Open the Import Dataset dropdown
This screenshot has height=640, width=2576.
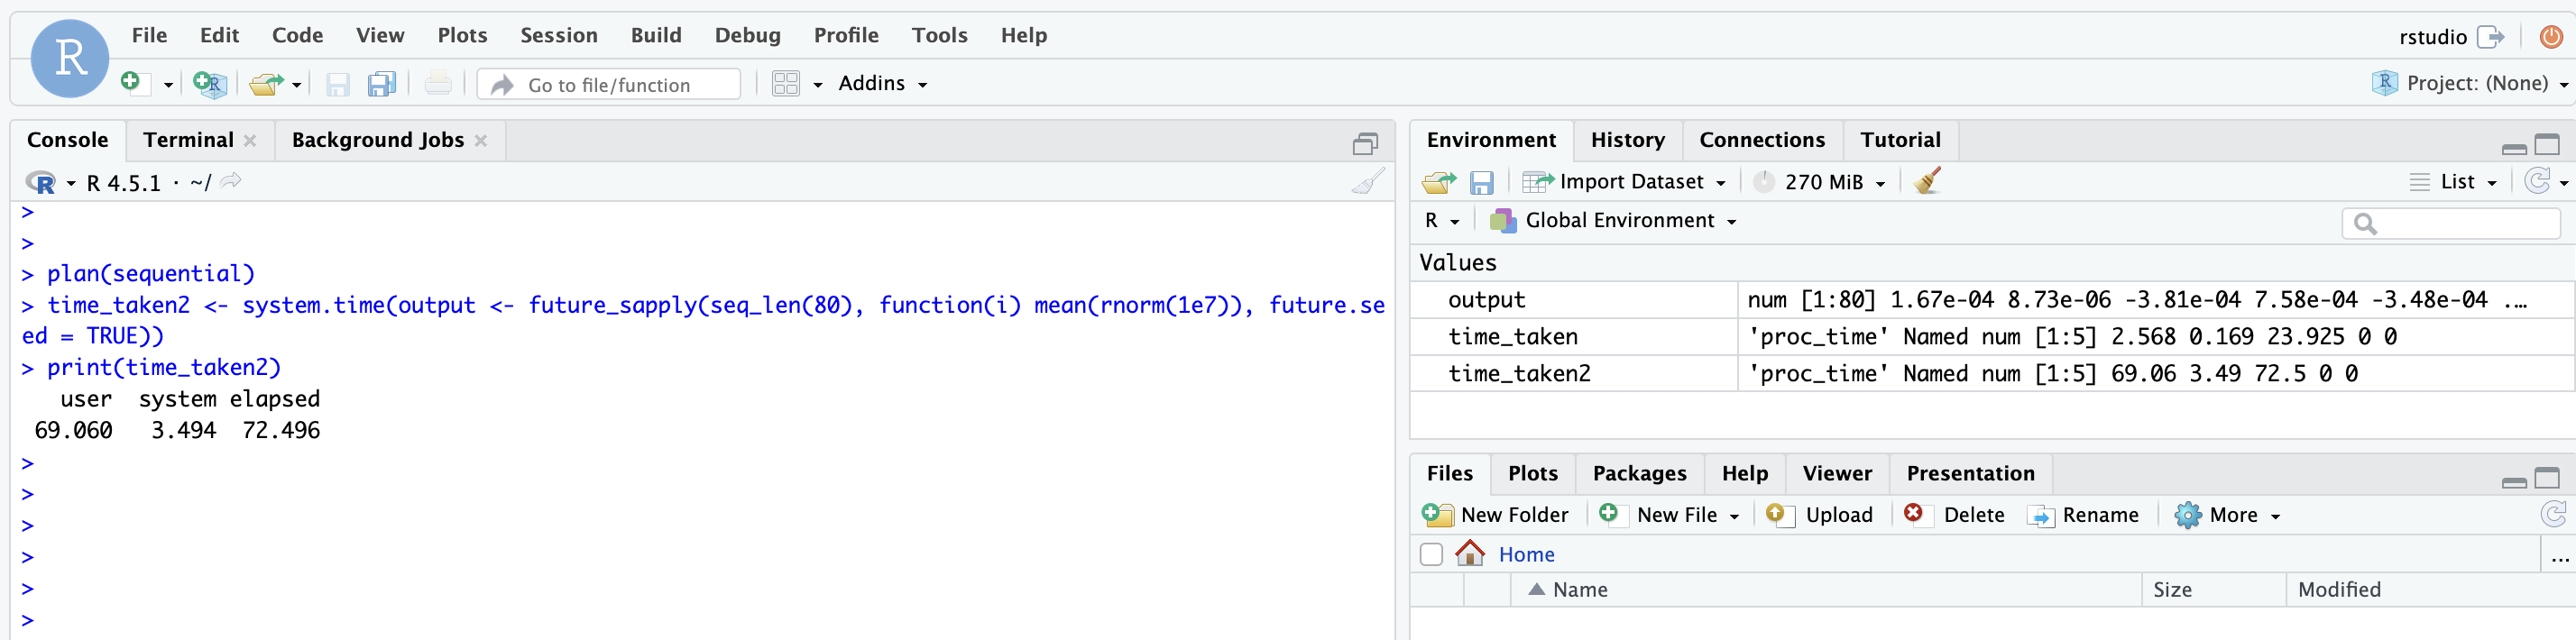coord(1624,182)
